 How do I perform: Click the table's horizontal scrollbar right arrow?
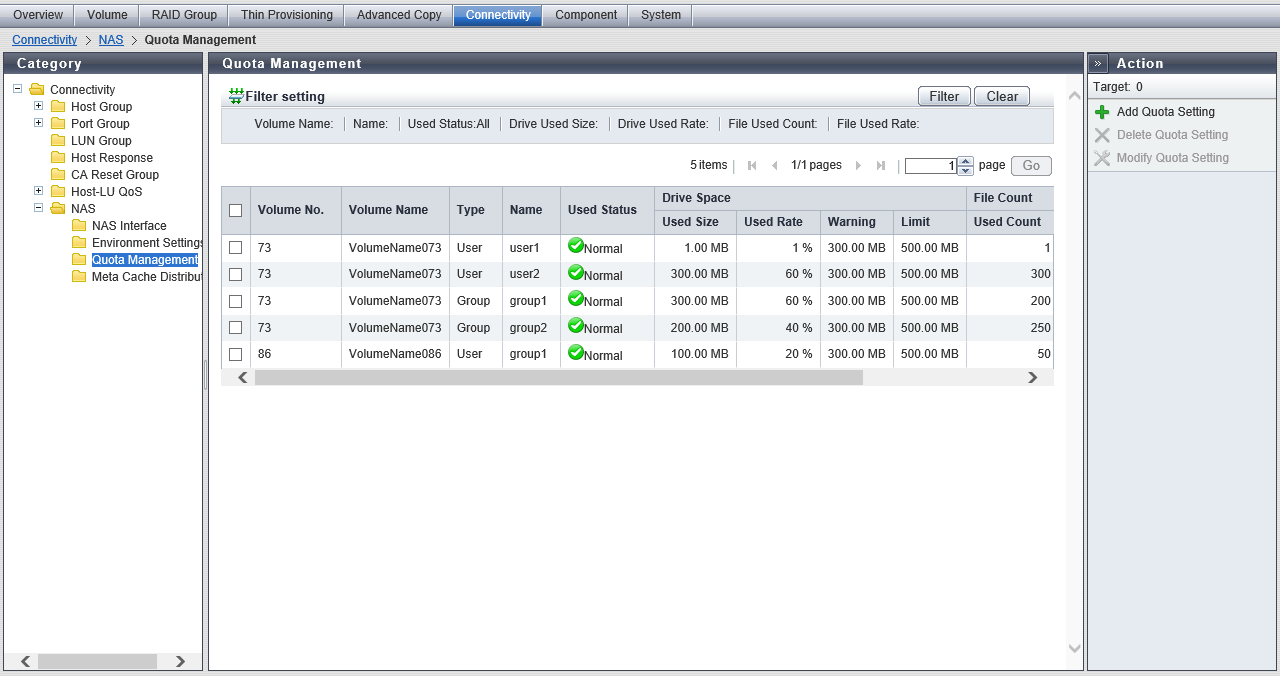(x=1032, y=377)
